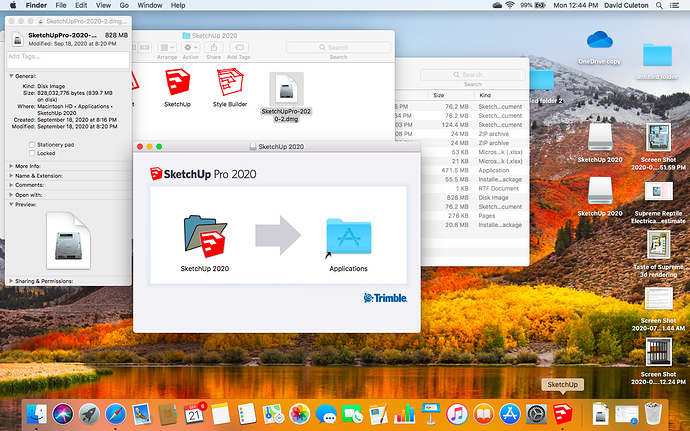Click the Add Tags toolbar button
Screen dimensions: 690x431
point(239,47)
